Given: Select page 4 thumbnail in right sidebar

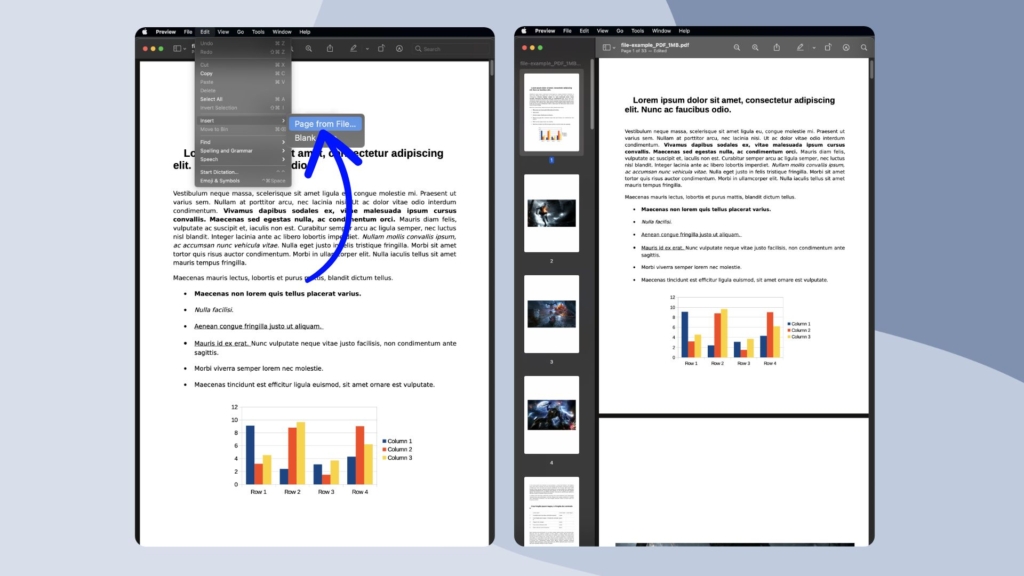Looking at the screenshot, I should click(x=551, y=415).
